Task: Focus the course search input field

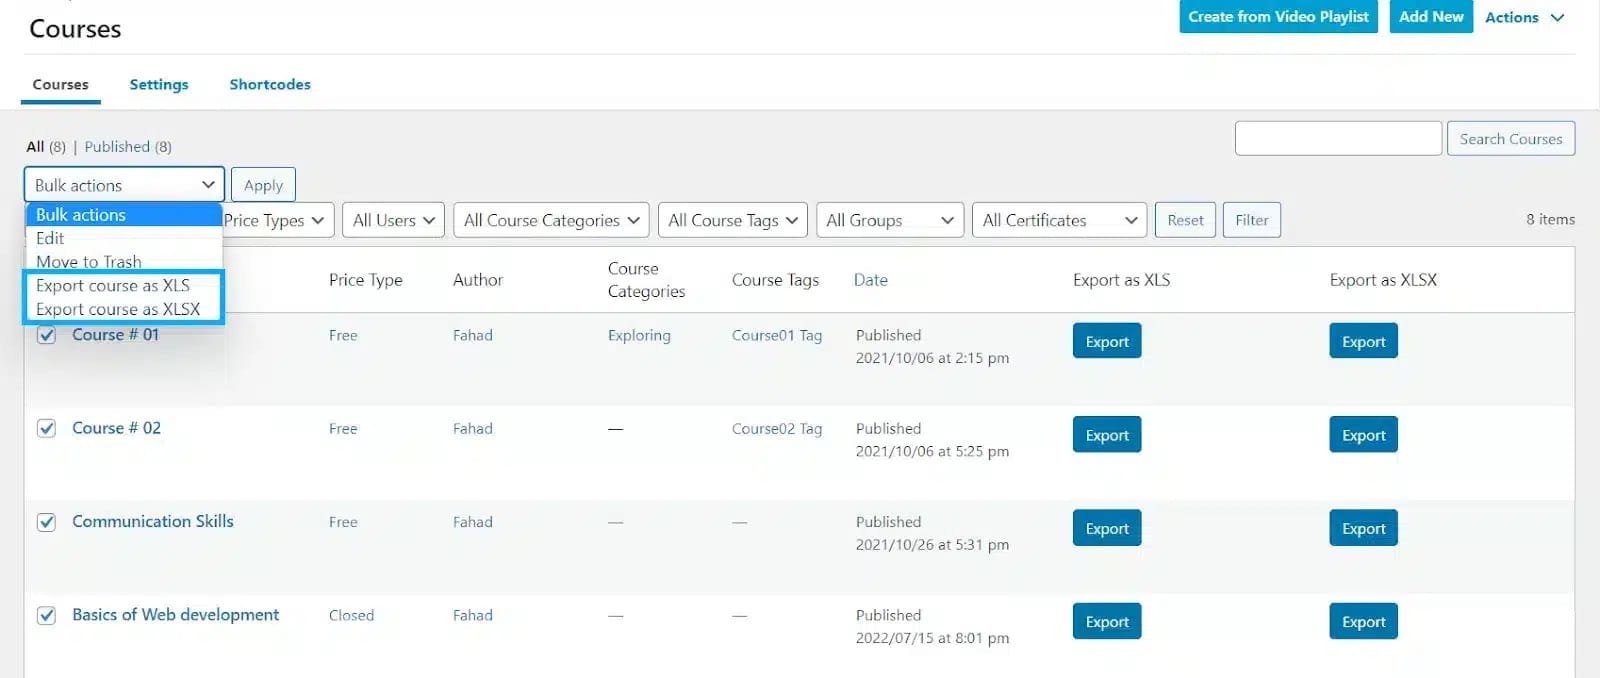Action: (x=1338, y=139)
